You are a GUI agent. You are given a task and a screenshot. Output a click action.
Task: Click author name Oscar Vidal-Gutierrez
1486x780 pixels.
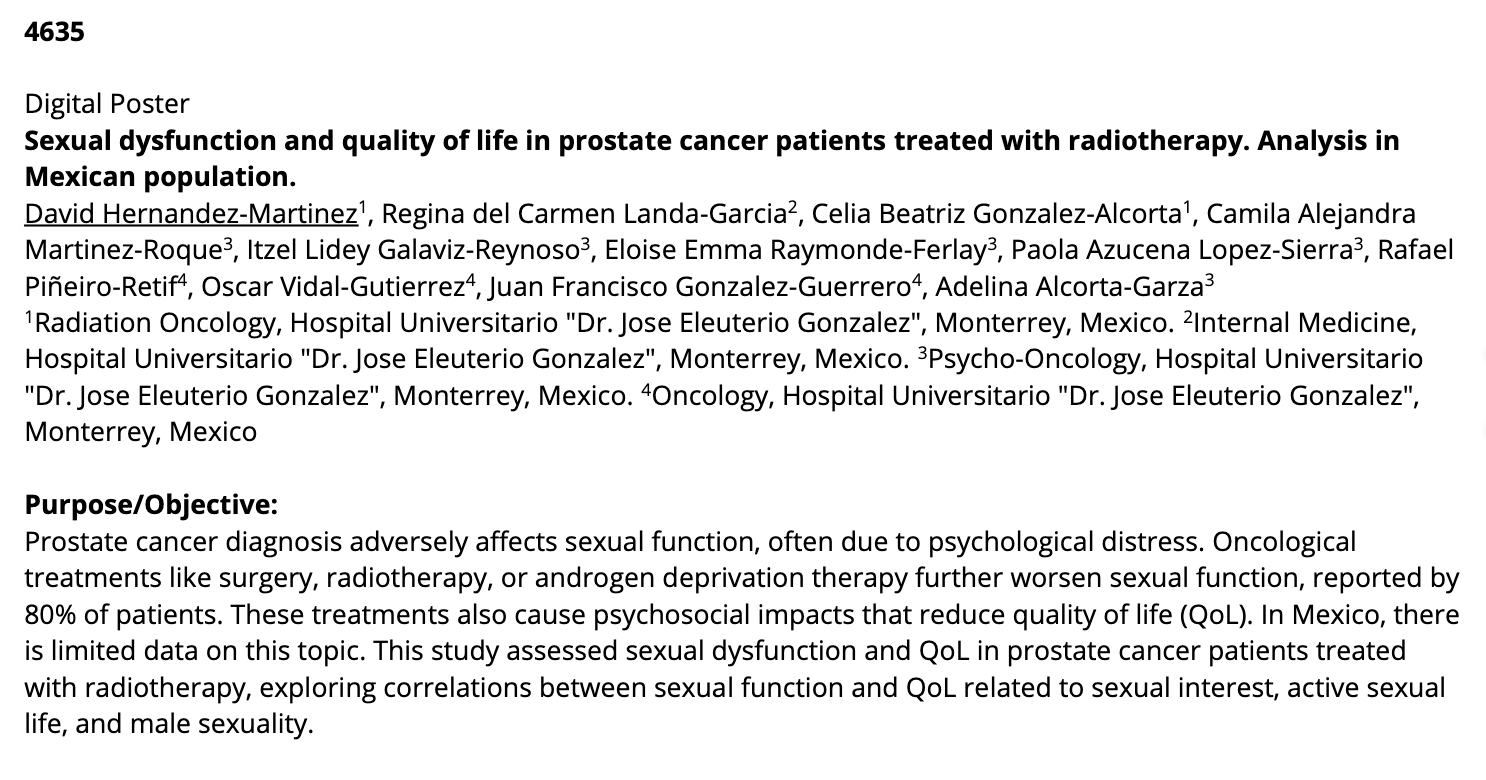click(332, 287)
